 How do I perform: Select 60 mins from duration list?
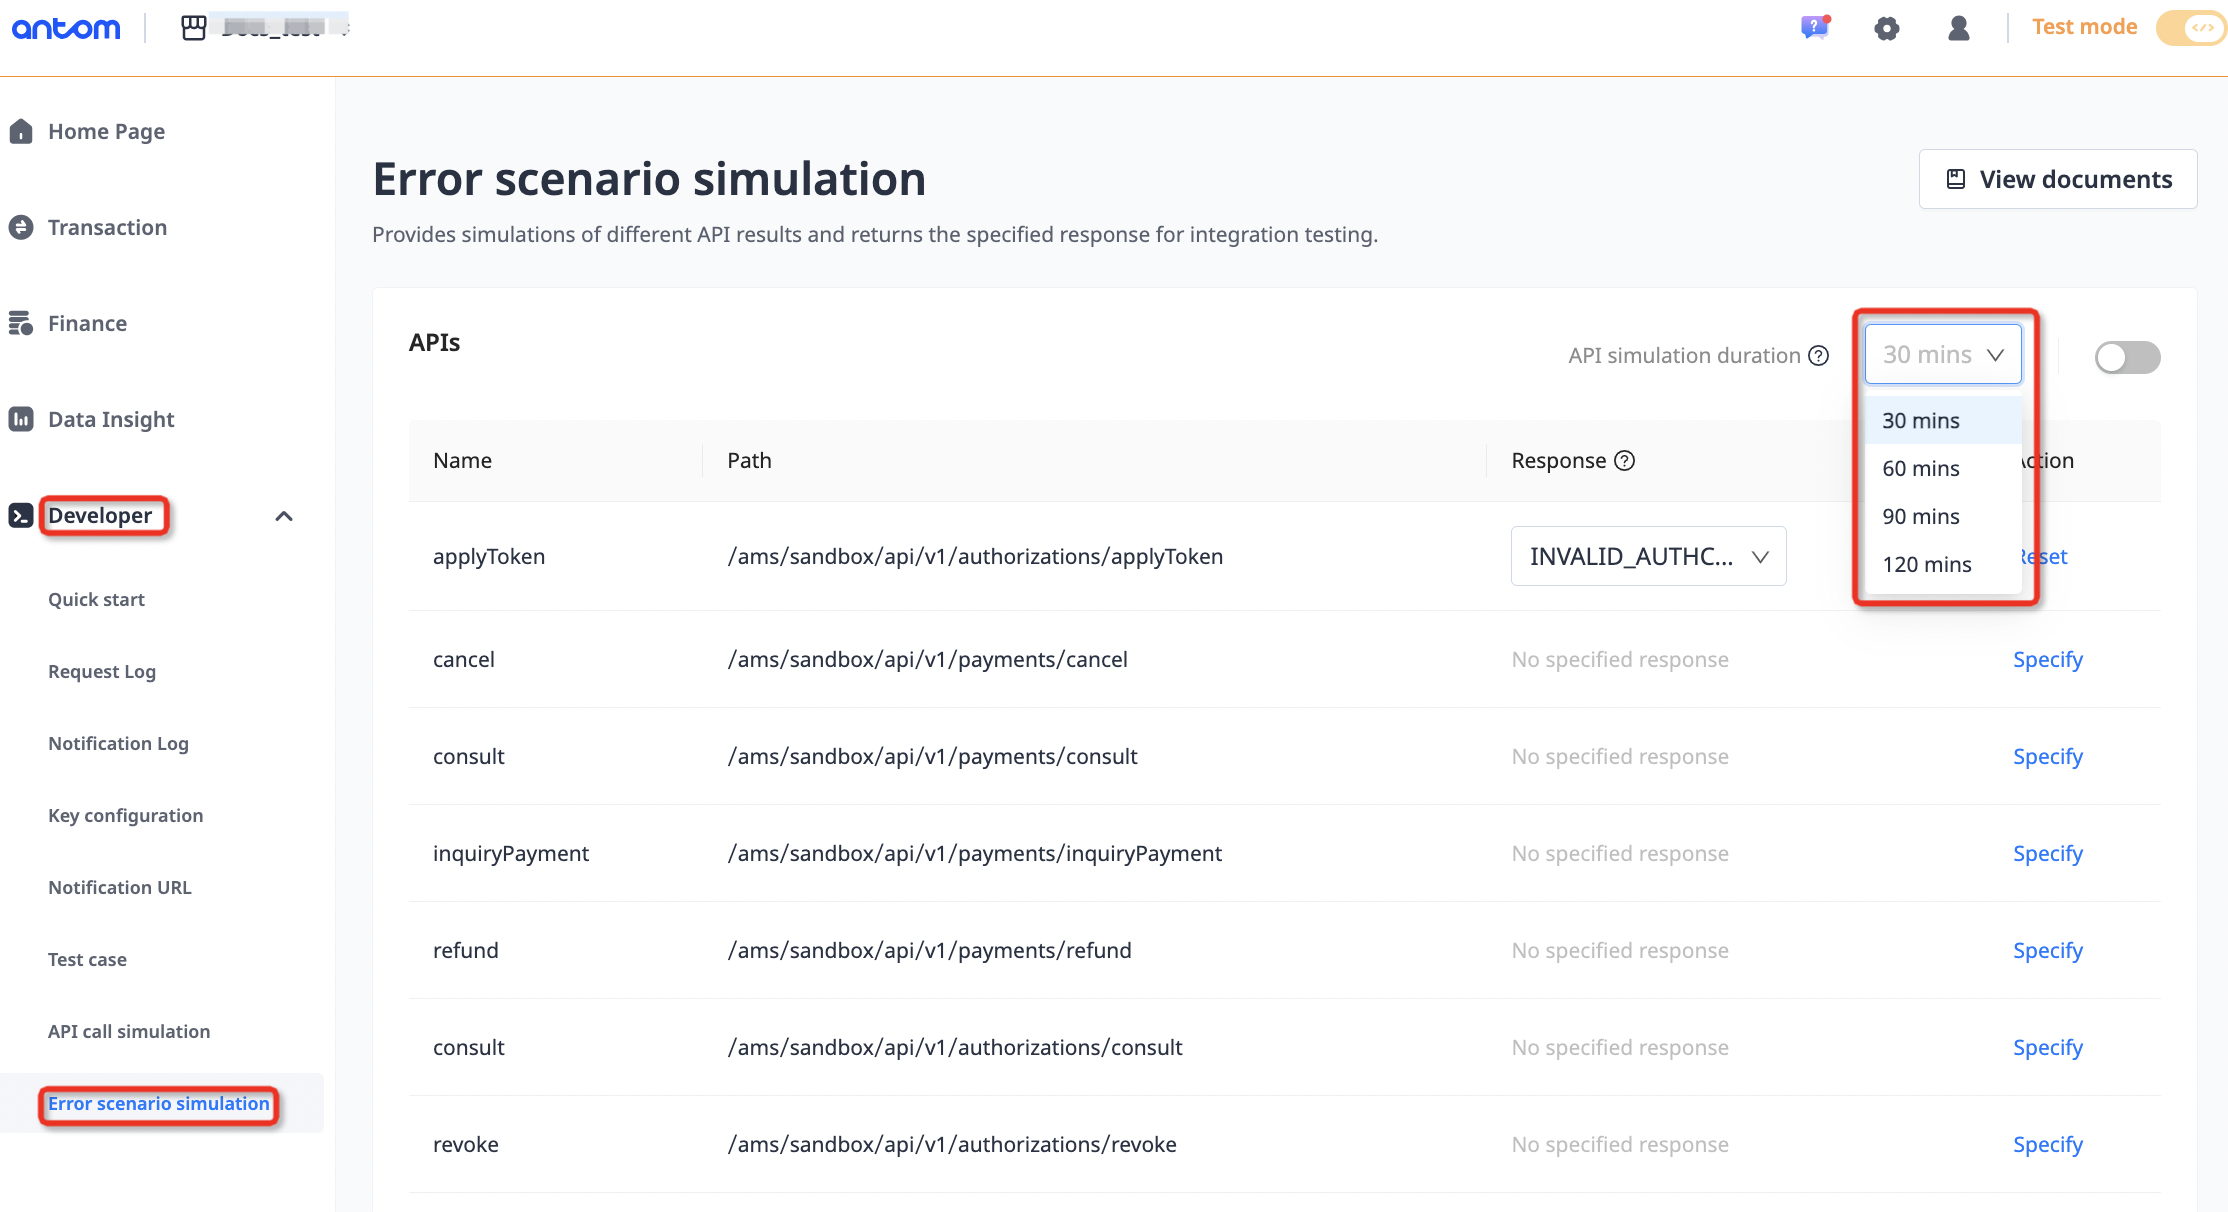point(1920,468)
